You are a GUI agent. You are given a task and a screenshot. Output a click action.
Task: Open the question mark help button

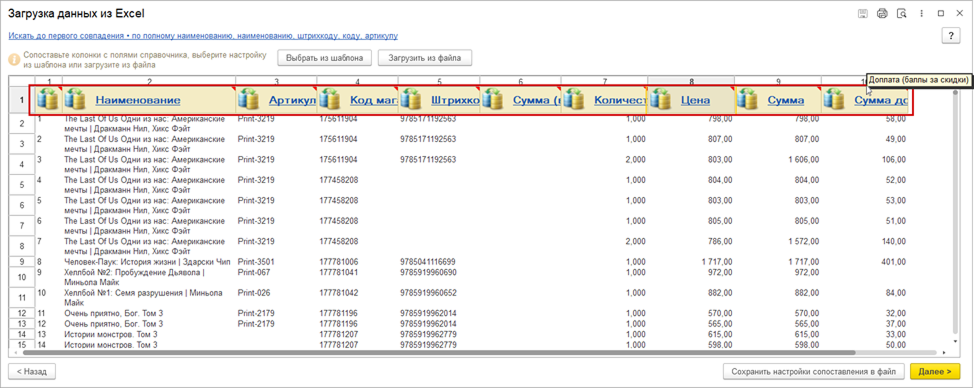[x=951, y=36]
